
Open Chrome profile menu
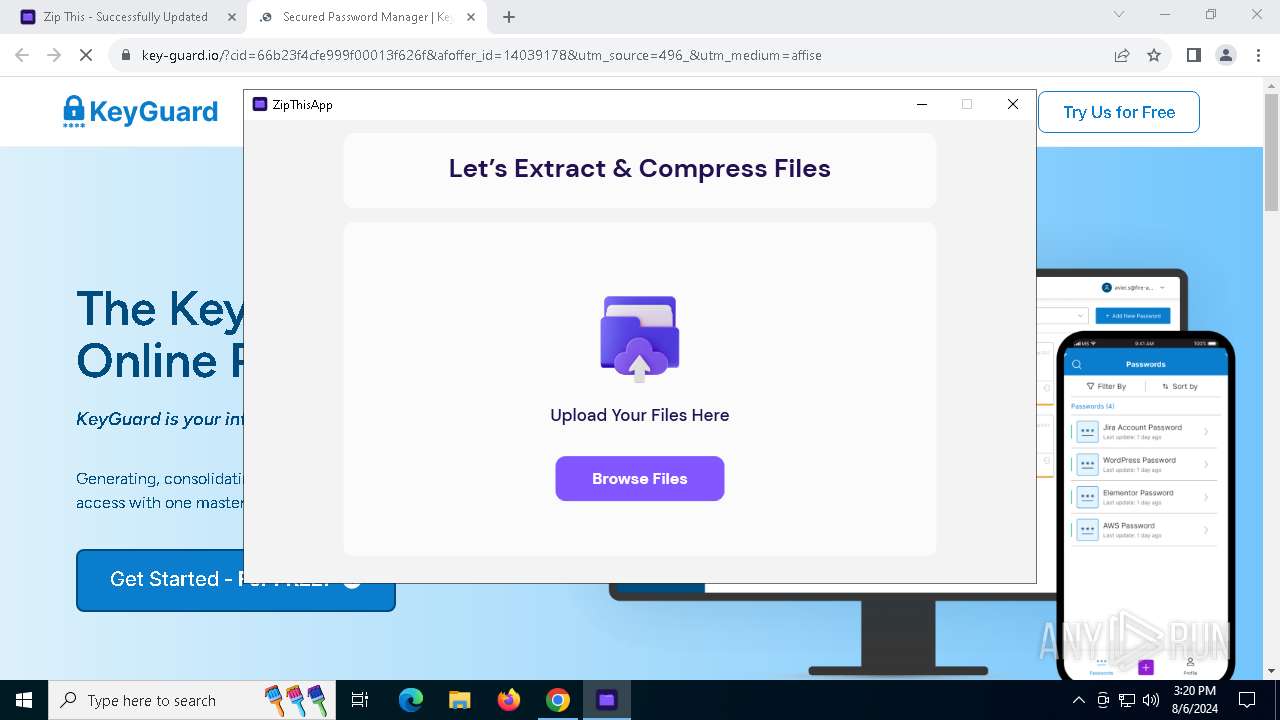coord(1226,55)
